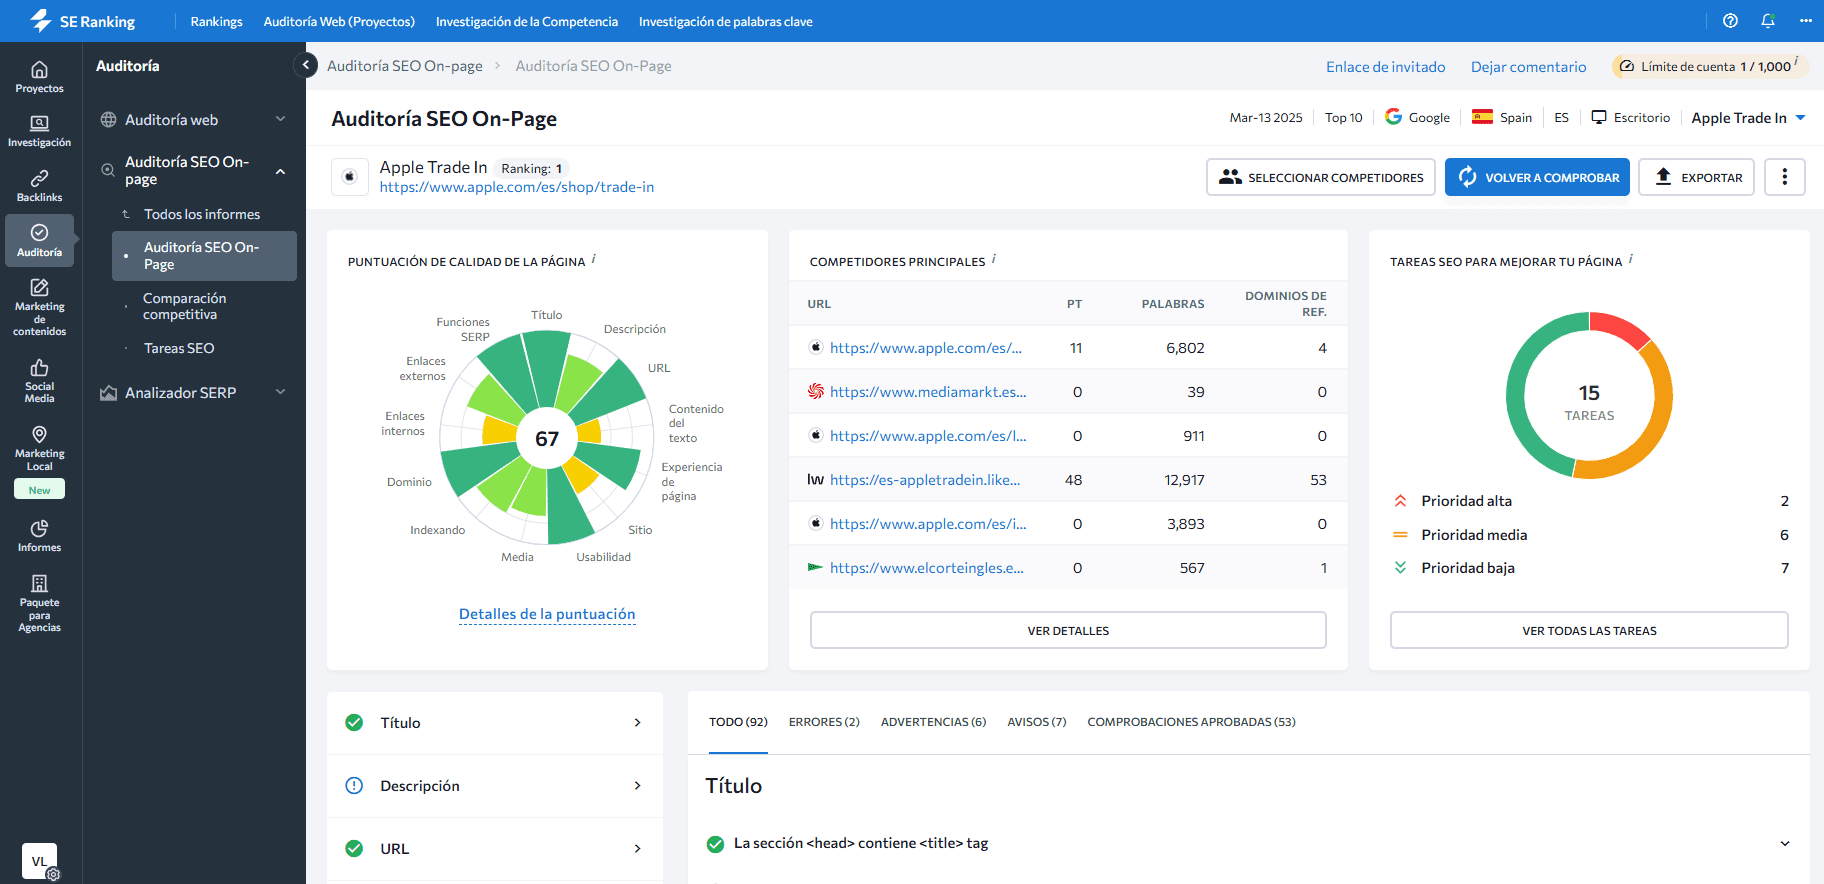The width and height of the screenshot is (1824, 884).
Task: Switch to the AVISOS (7) tab
Action: pos(1037,722)
